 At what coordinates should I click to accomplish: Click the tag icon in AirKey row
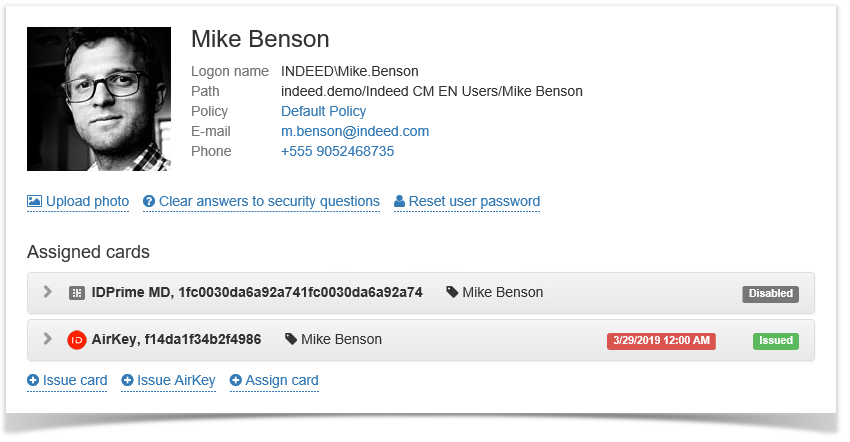click(x=292, y=340)
